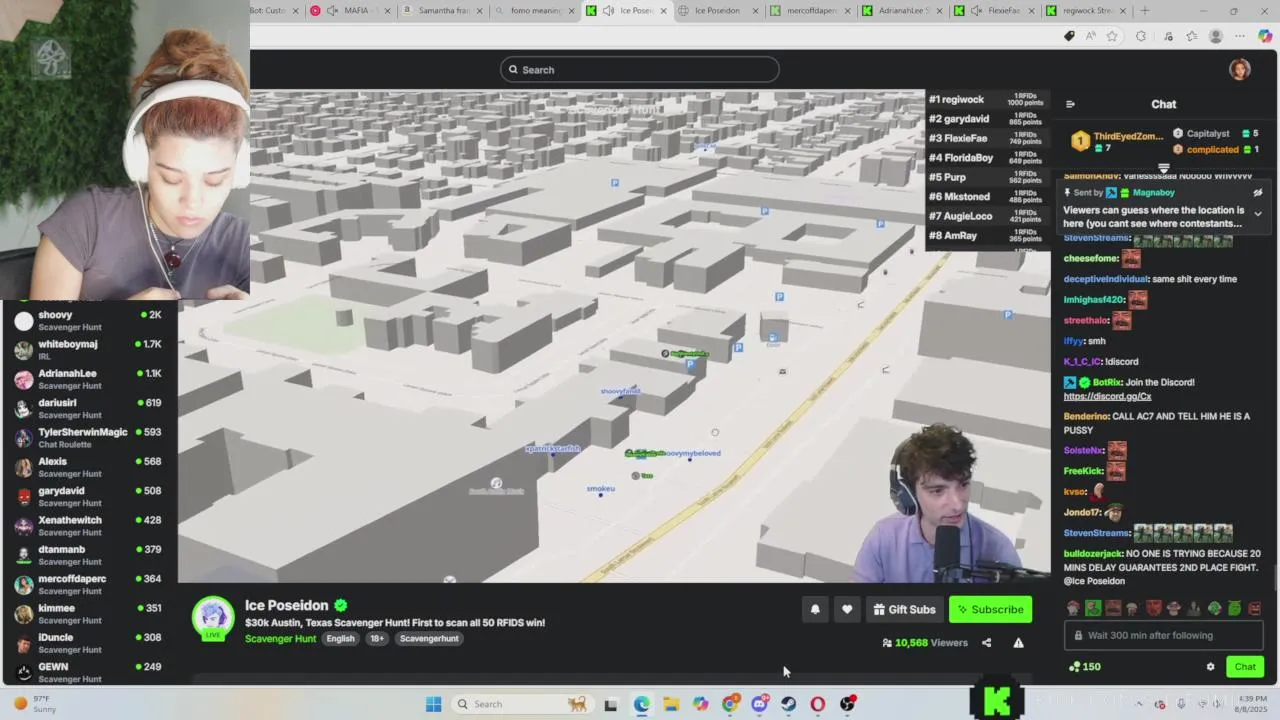Screen dimensions: 1280x720
Task: Open Microsoft Edge from taskbar
Action: click(641, 704)
